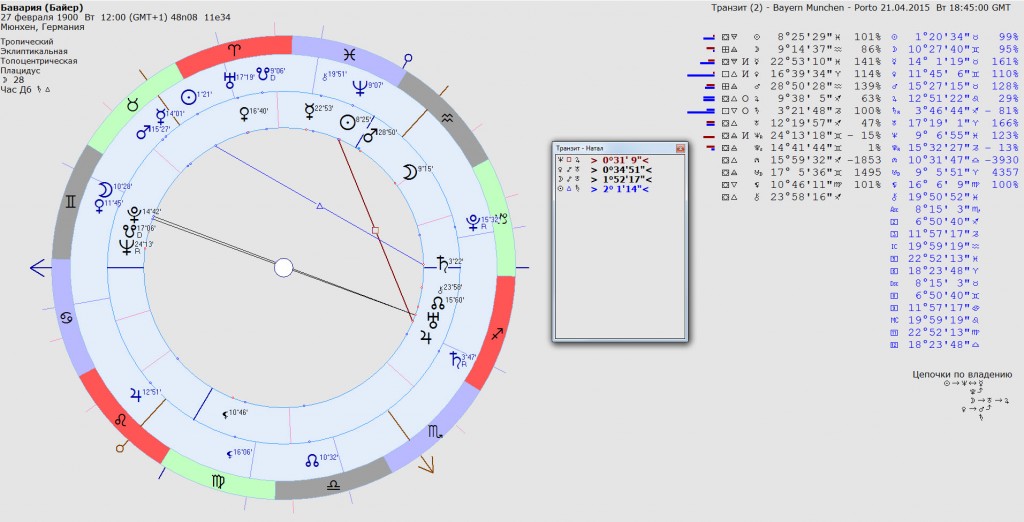1024x522 pixels.
Task: Click the Leo sign on the red segment
Action: click(x=121, y=420)
